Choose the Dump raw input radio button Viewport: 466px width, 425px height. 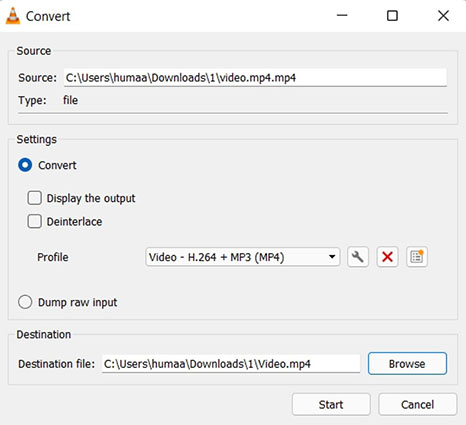tap(25, 302)
